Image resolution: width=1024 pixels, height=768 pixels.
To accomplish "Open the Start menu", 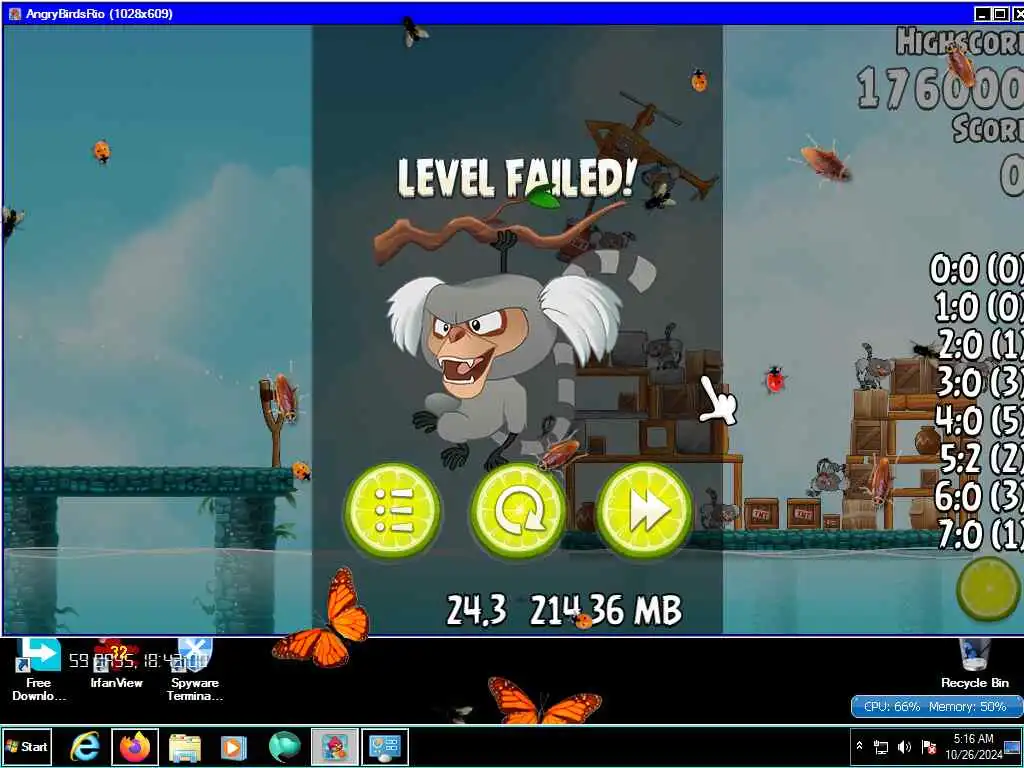I will point(27,746).
